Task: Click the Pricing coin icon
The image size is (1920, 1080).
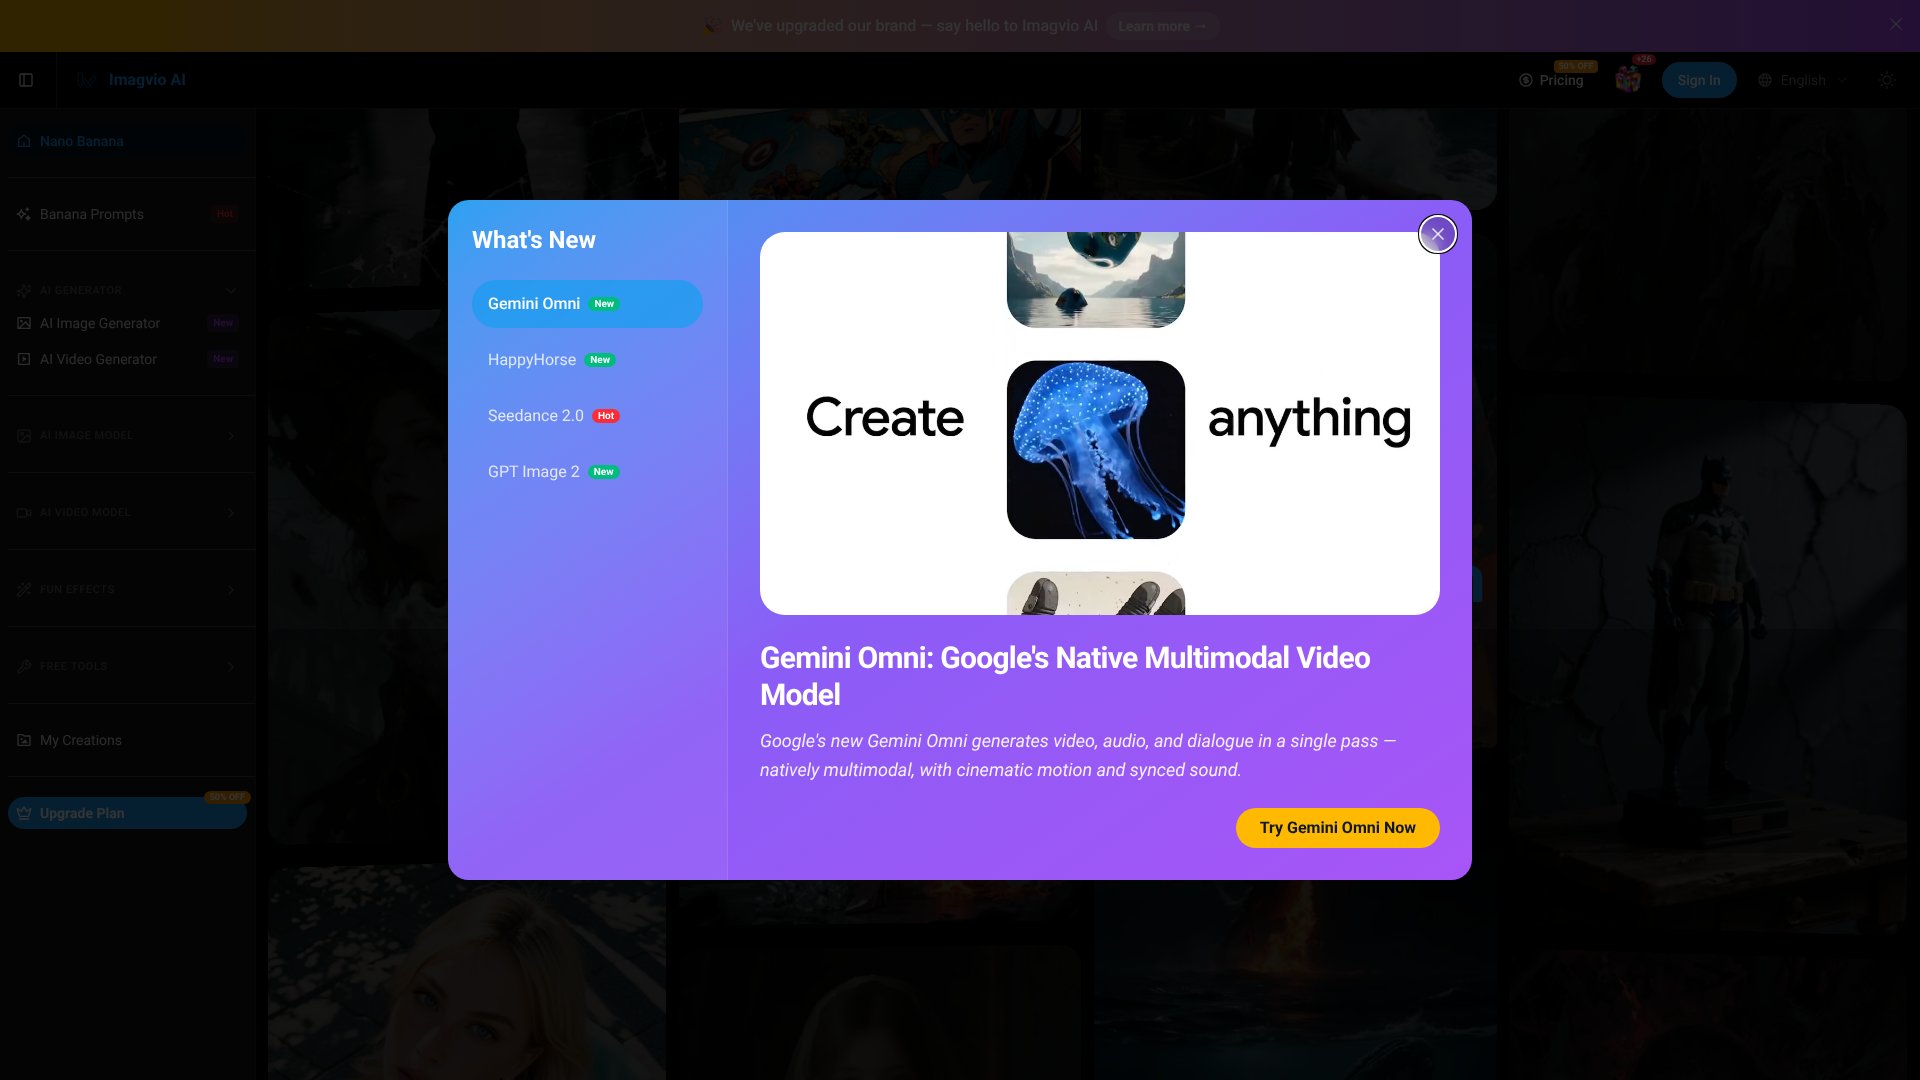Action: click(1526, 80)
